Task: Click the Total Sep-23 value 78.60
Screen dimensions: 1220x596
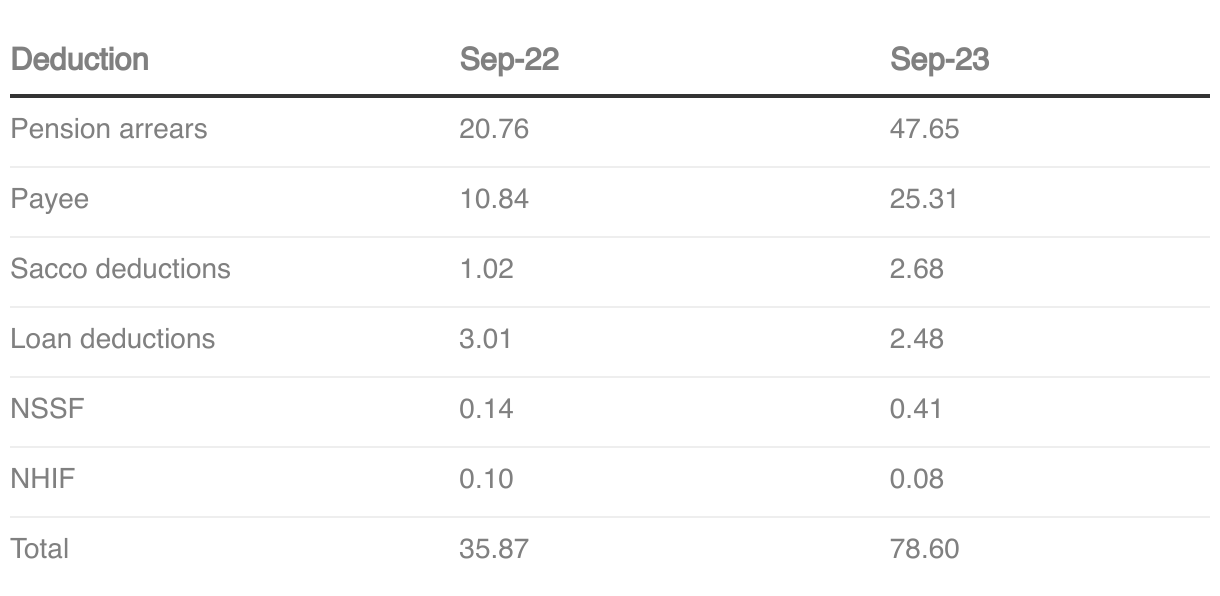Action: pyautogui.click(x=924, y=549)
